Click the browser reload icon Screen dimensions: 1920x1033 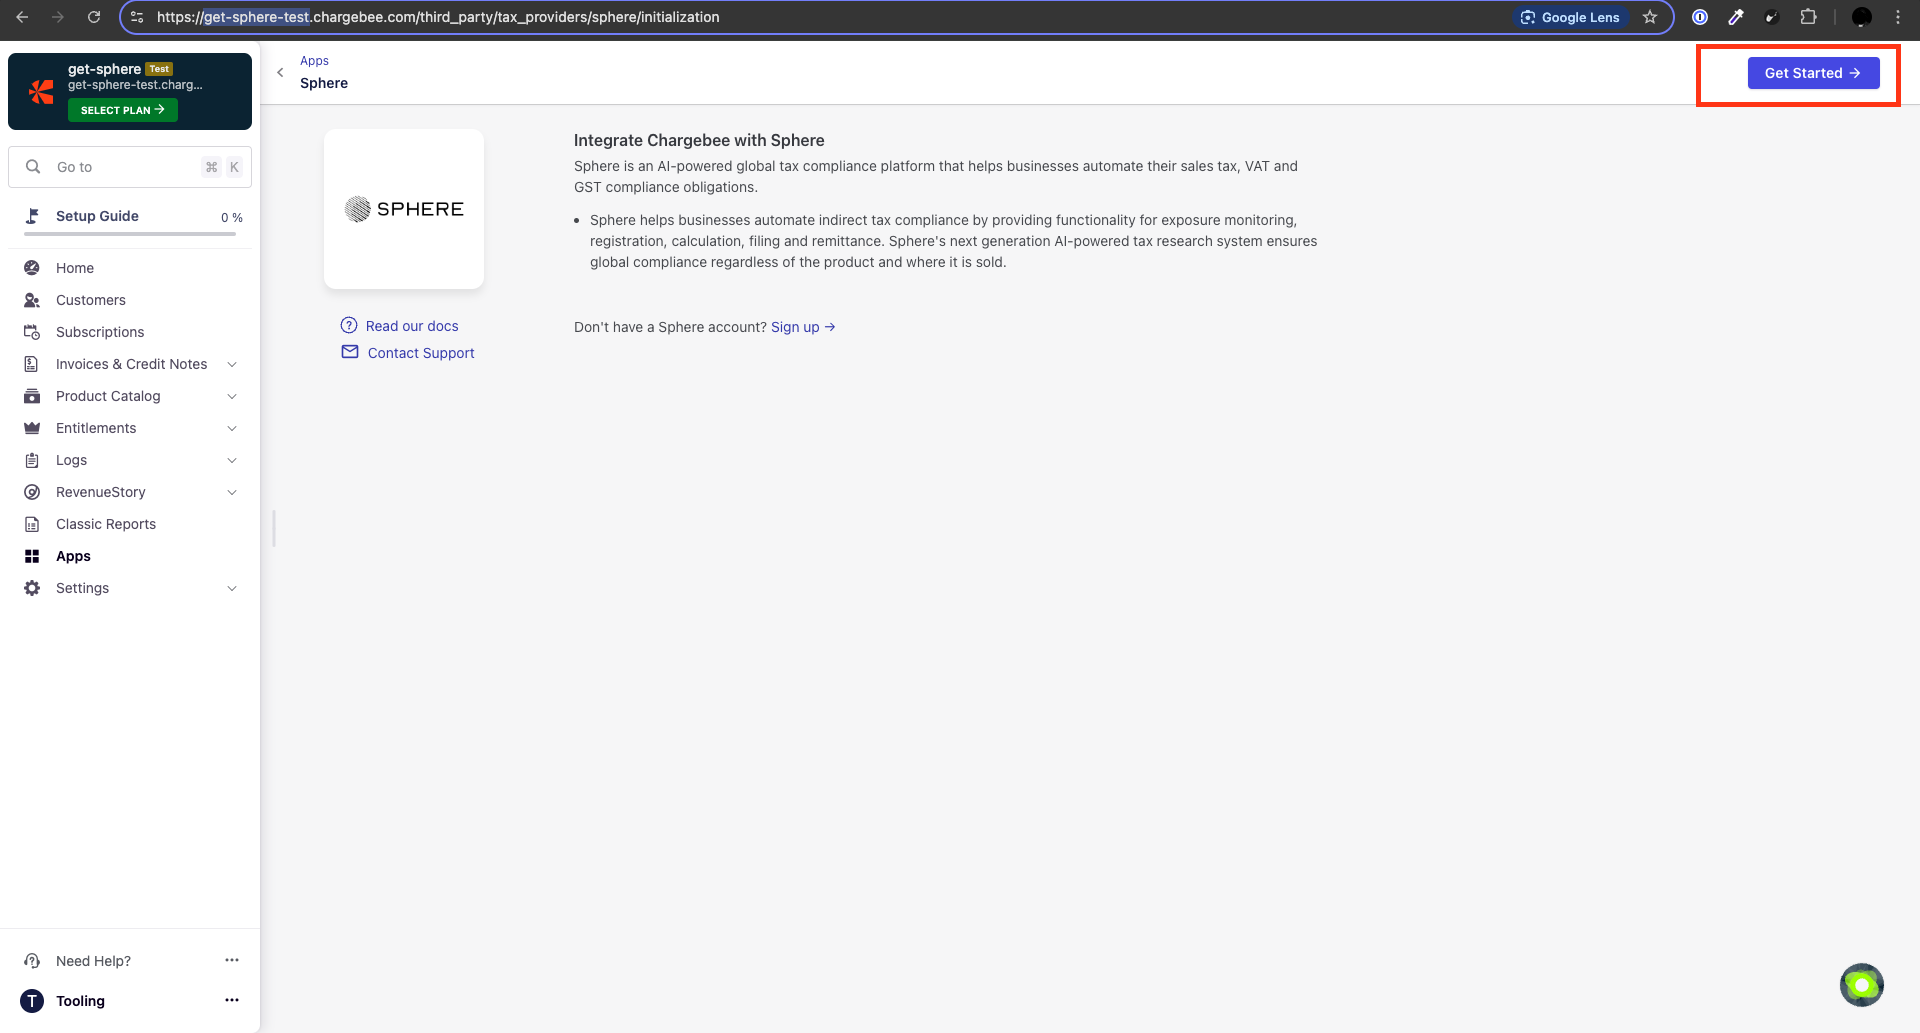coord(94,17)
